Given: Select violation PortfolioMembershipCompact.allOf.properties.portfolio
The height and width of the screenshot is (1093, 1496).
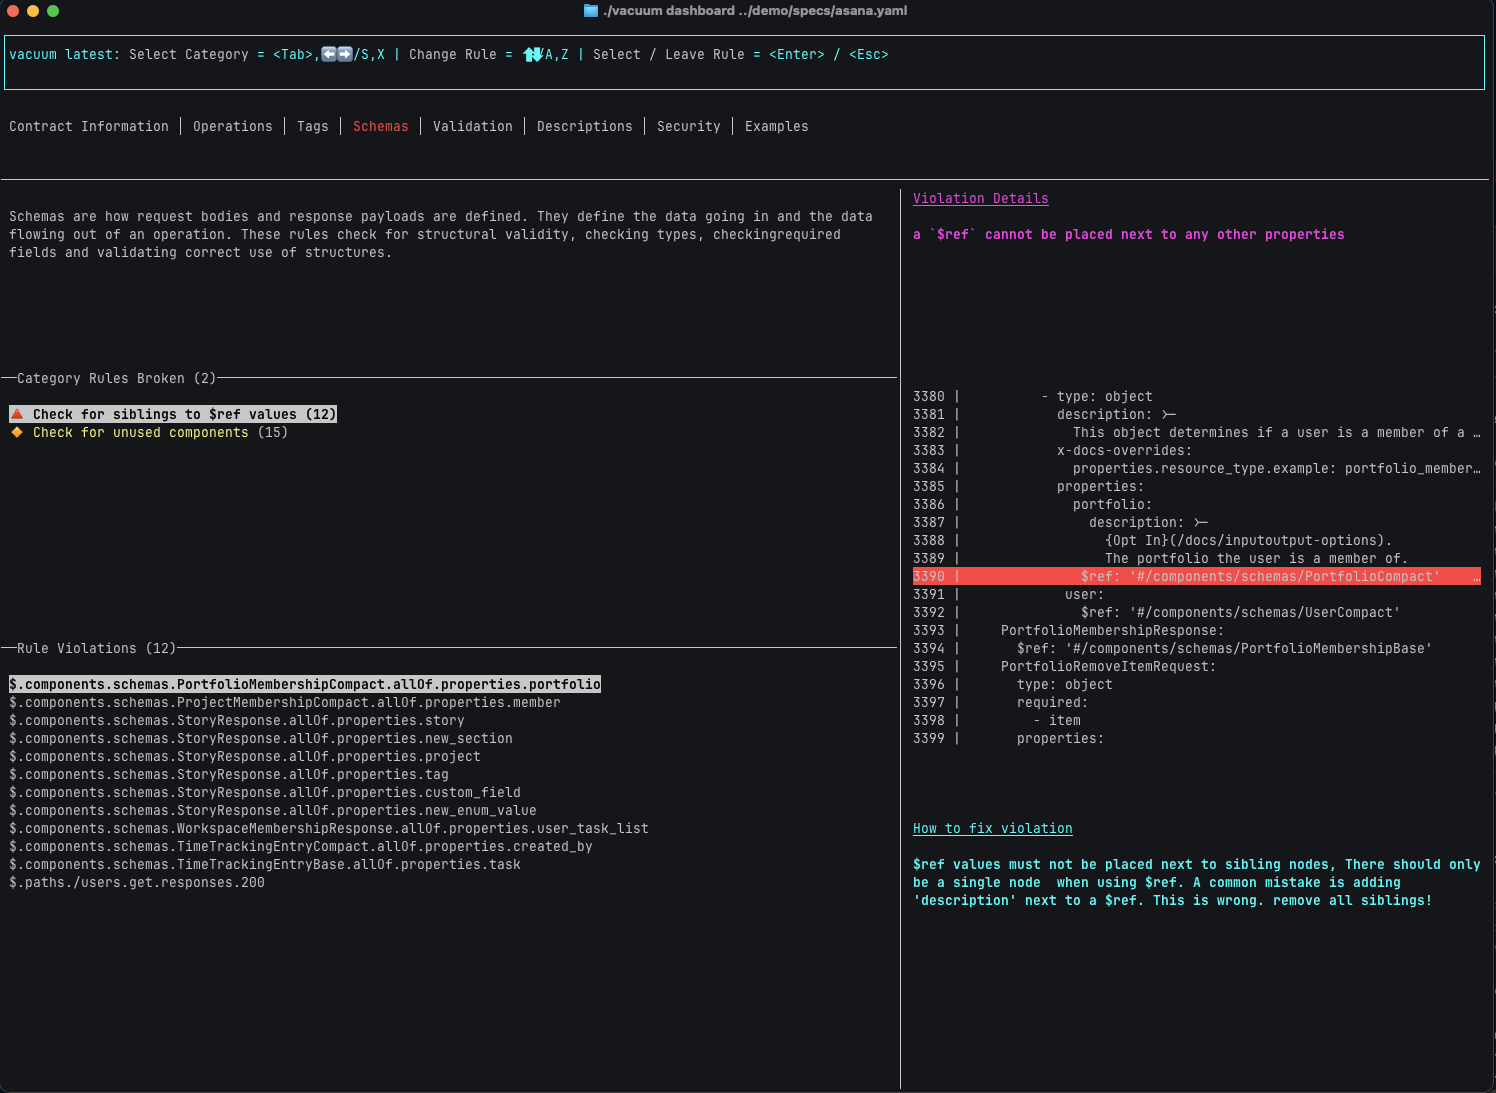Looking at the screenshot, I should point(305,684).
